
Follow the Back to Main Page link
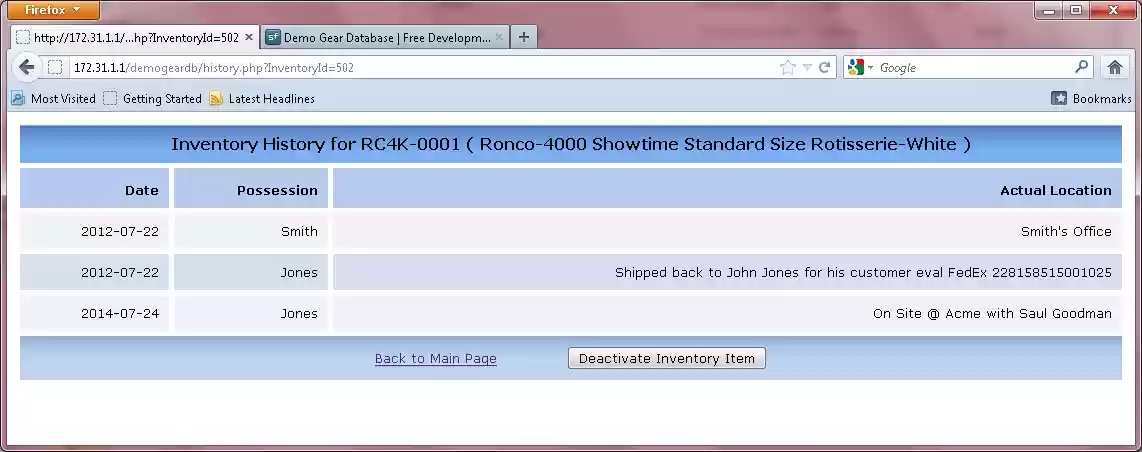pos(436,358)
